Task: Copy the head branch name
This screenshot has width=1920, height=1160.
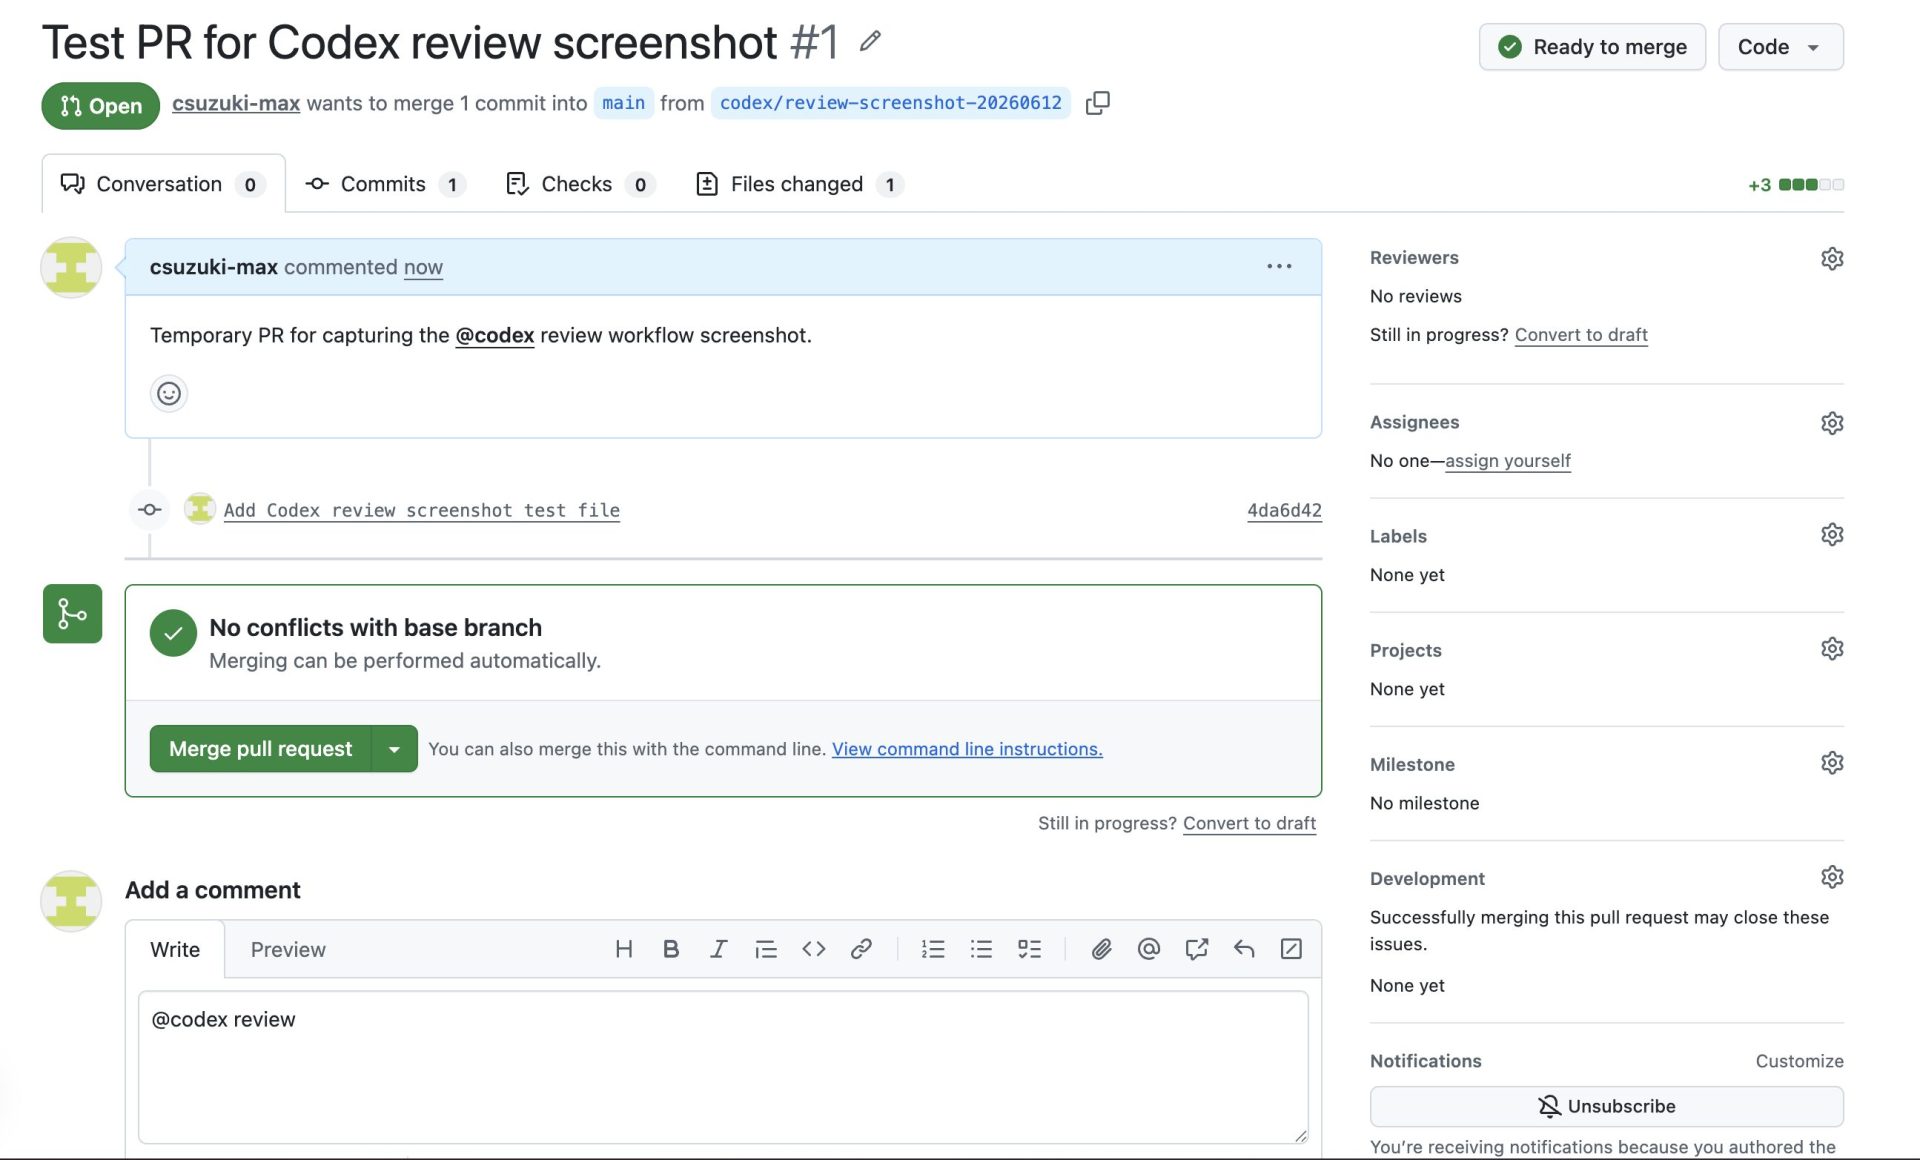Action: point(1097,103)
